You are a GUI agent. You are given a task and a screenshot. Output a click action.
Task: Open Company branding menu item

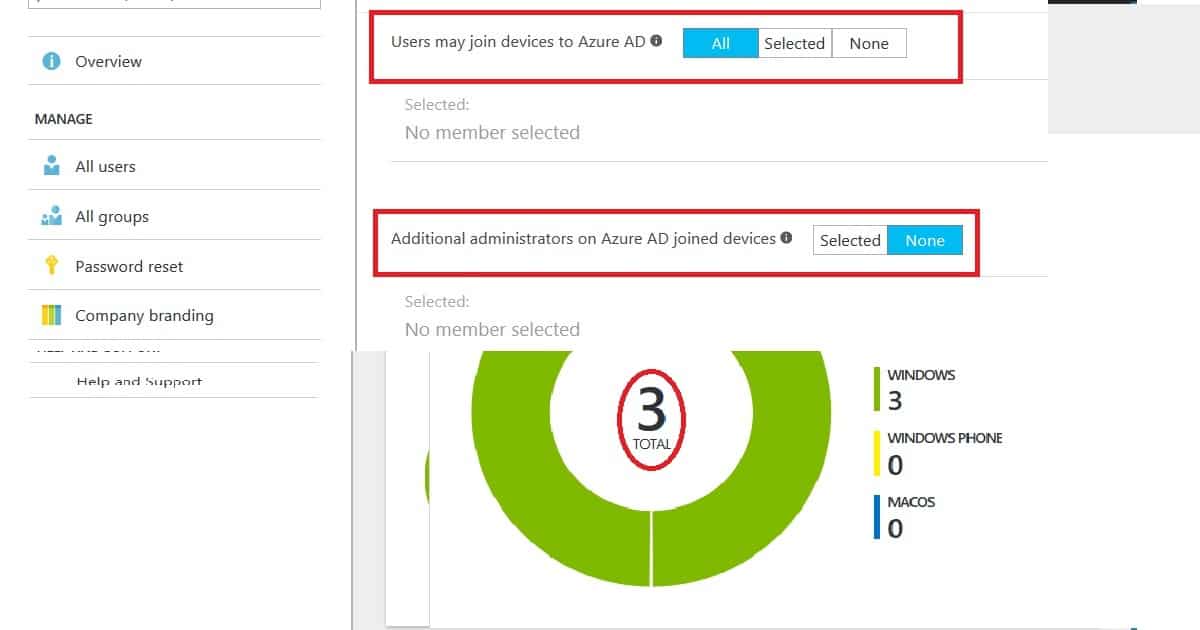tap(175, 315)
